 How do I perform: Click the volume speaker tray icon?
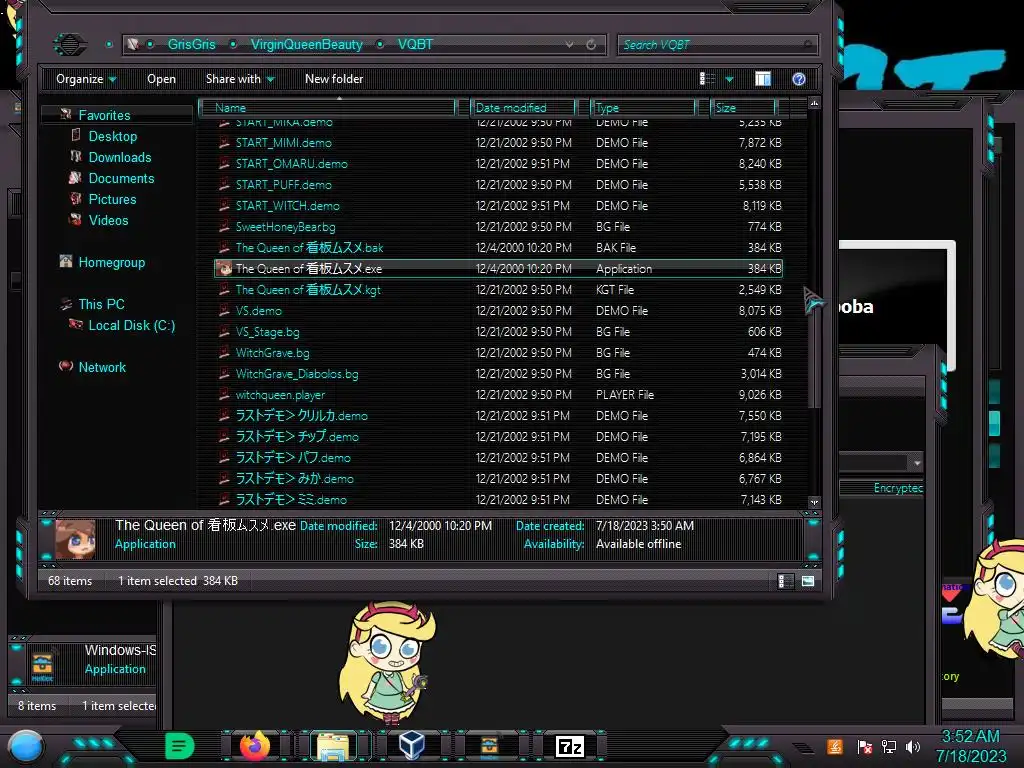click(912, 747)
